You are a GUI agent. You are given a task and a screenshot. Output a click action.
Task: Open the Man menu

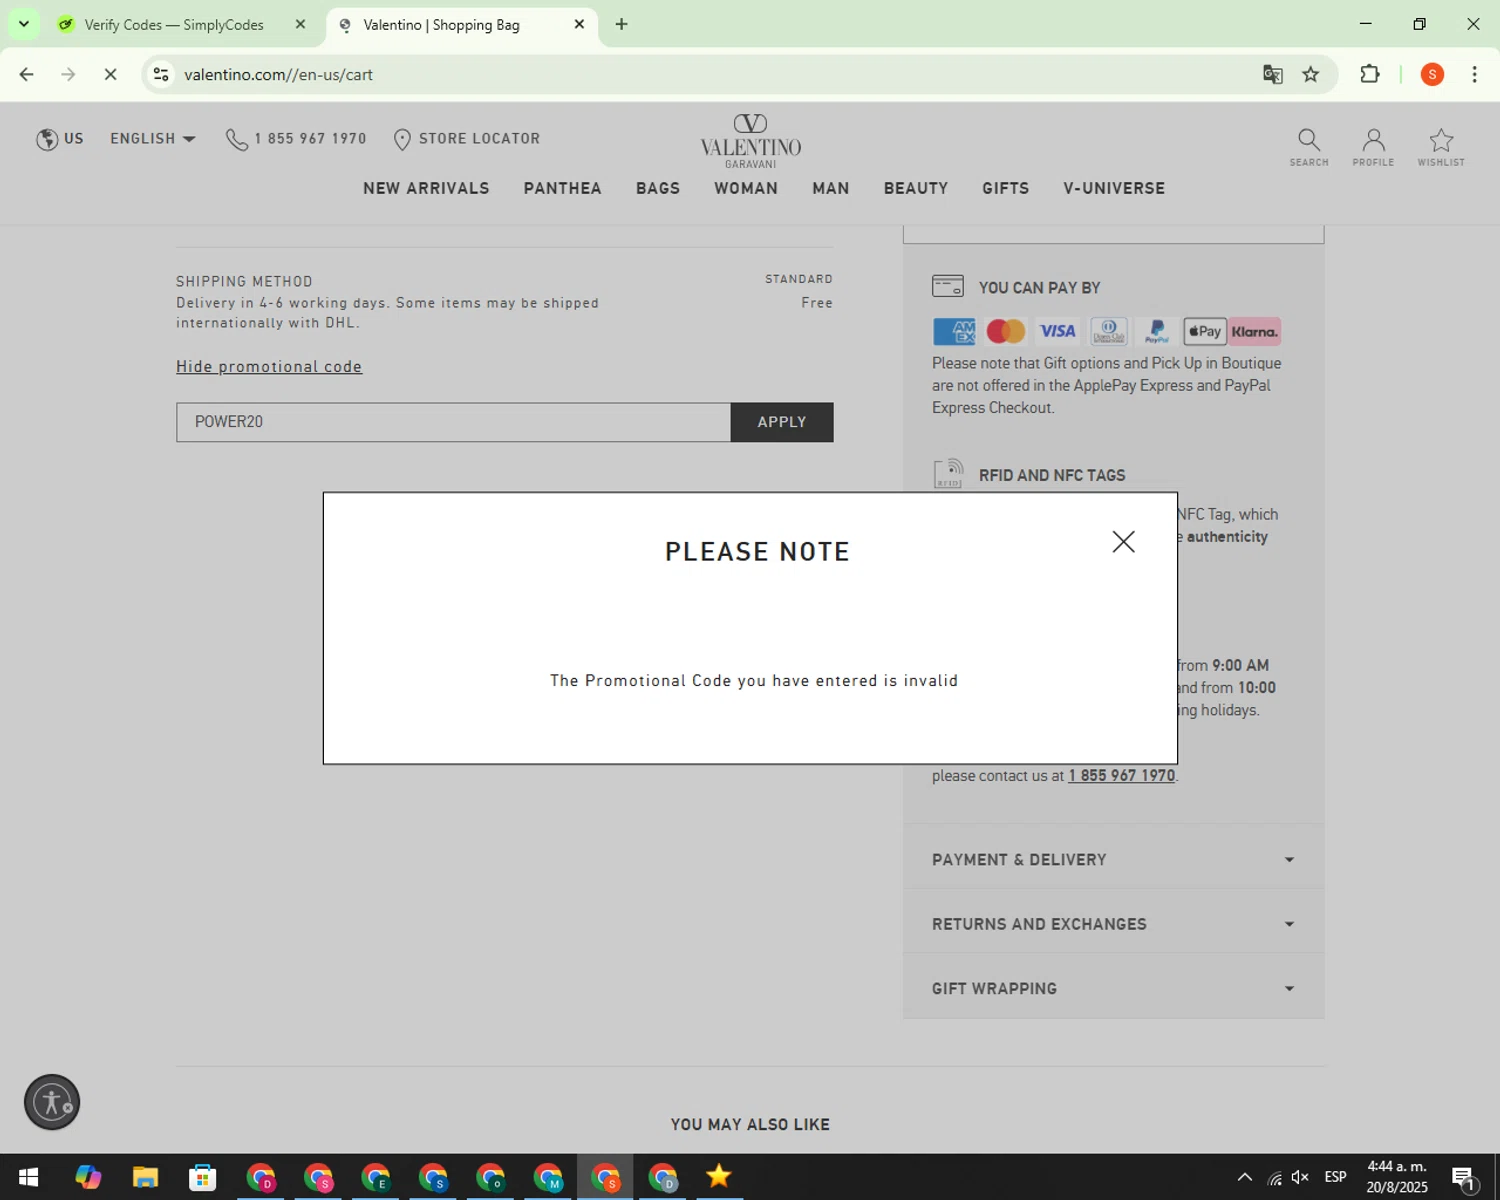(831, 188)
